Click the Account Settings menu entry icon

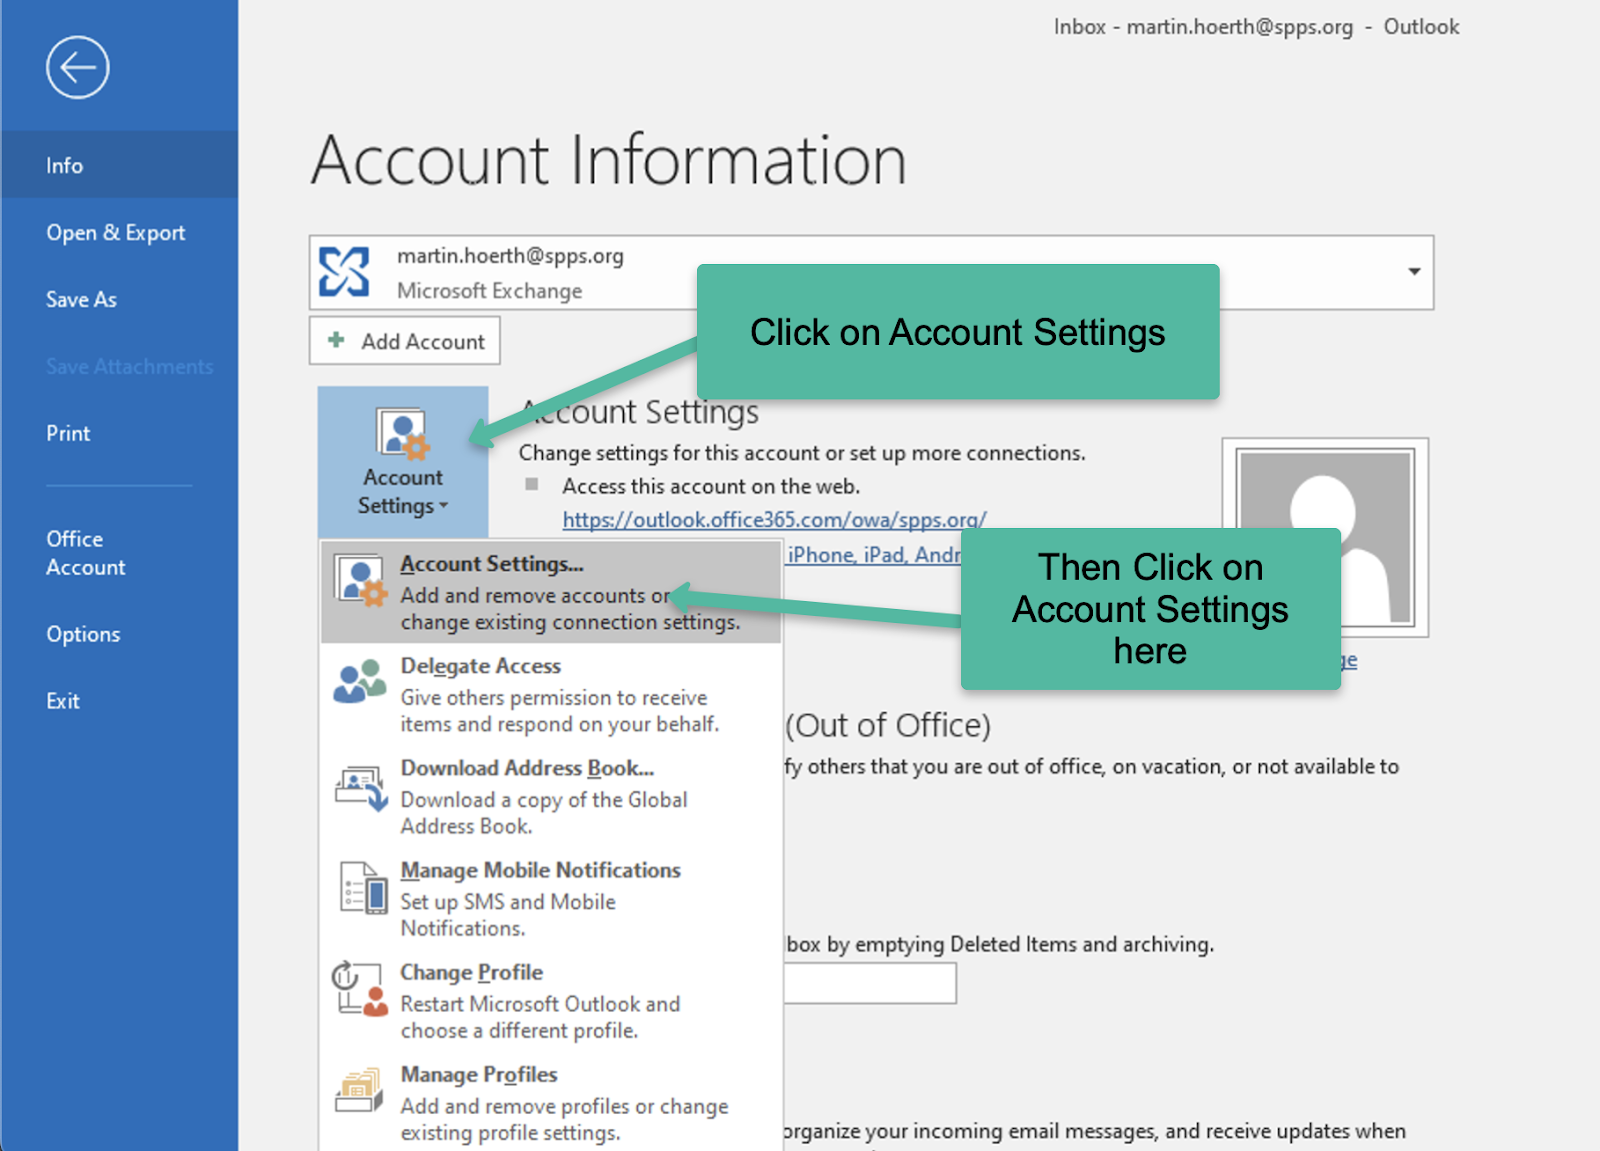[x=360, y=582]
